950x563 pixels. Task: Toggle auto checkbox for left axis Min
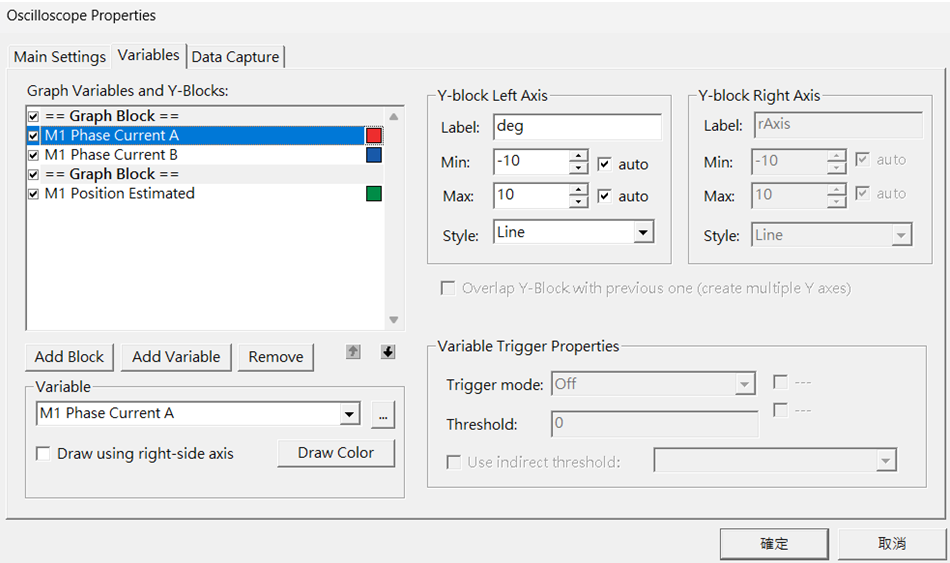[x=604, y=164]
